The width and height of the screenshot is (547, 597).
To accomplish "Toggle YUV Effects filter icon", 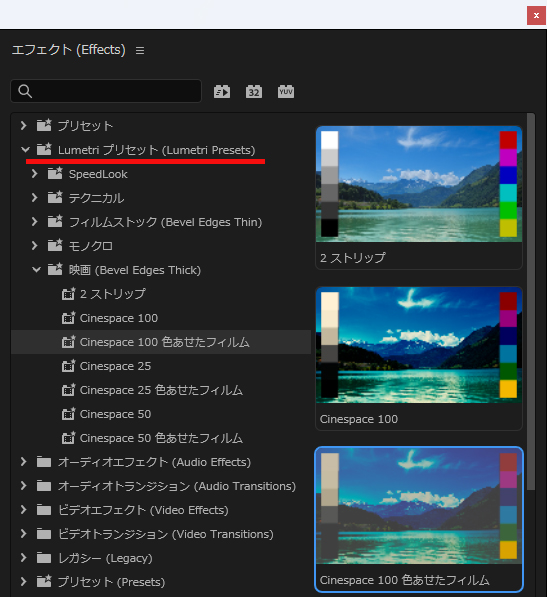I will coord(286,92).
